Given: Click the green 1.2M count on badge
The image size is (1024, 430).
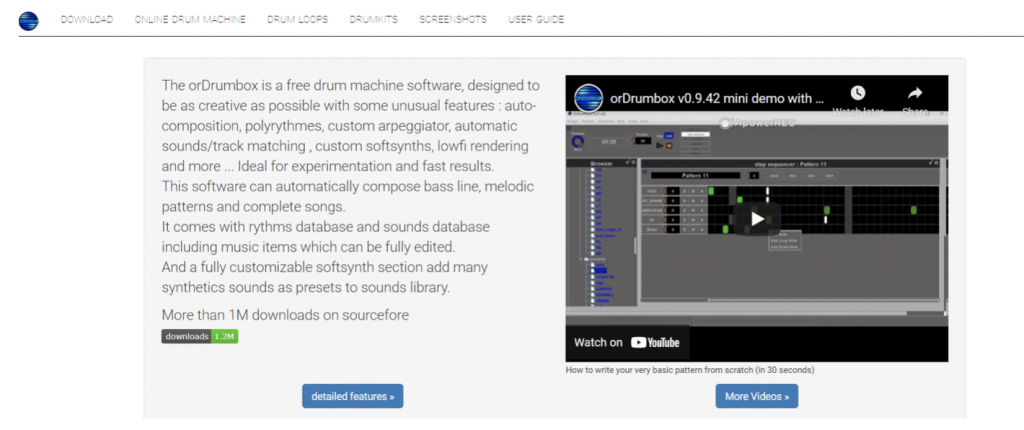Looking at the screenshot, I should 225,337.
